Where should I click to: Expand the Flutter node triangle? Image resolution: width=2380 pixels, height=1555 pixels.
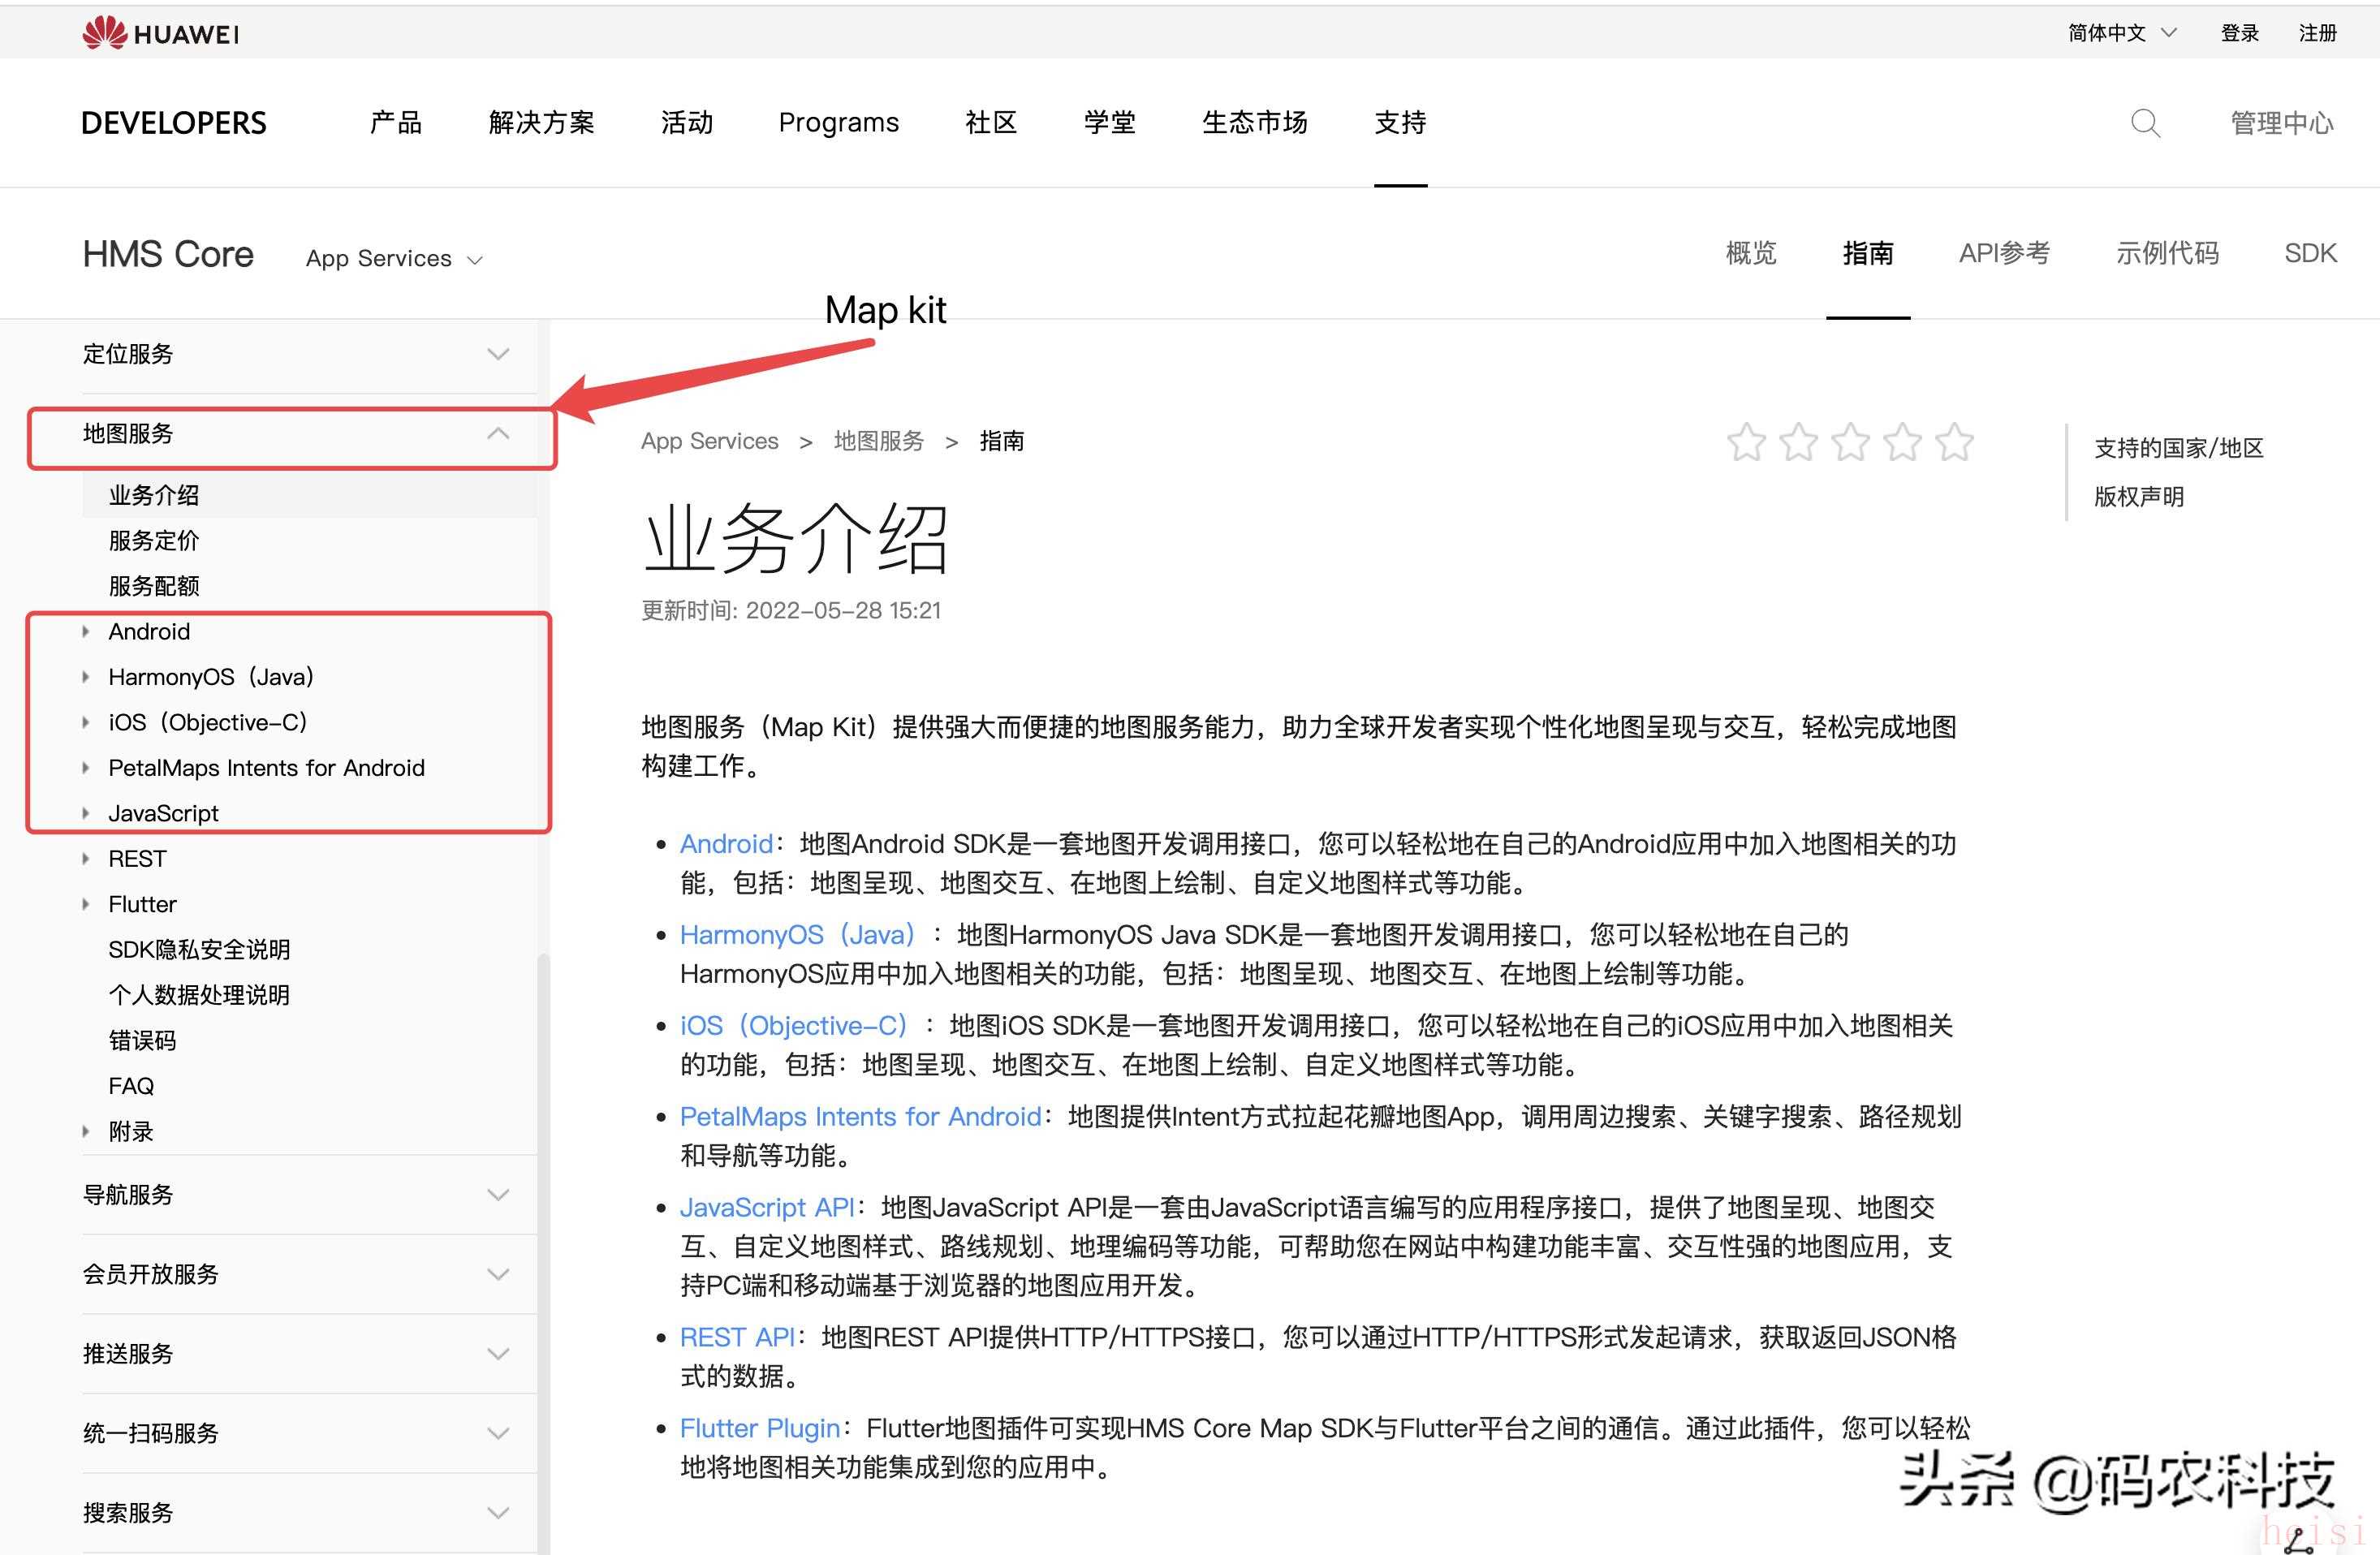[86, 904]
